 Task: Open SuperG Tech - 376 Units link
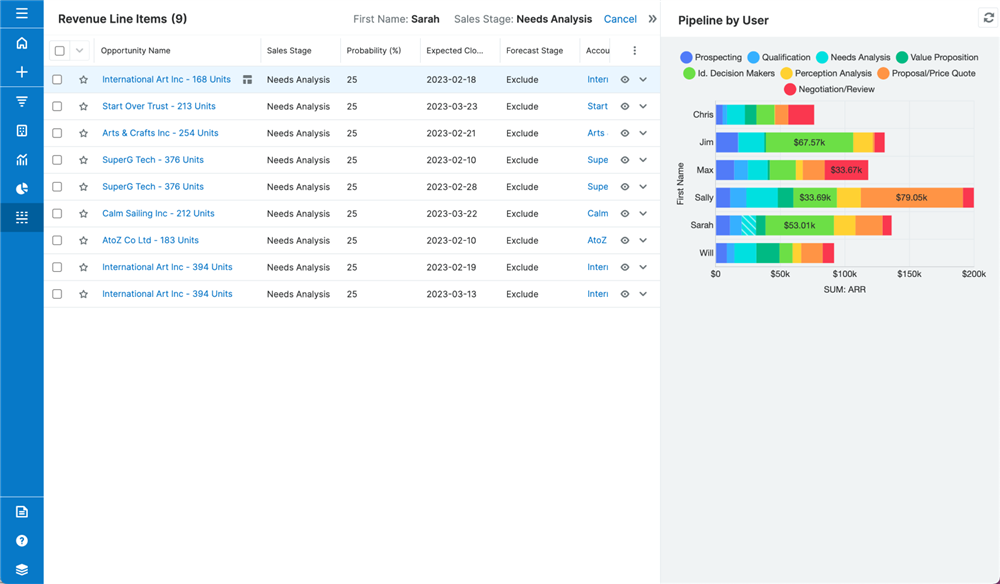[x=152, y=160]
